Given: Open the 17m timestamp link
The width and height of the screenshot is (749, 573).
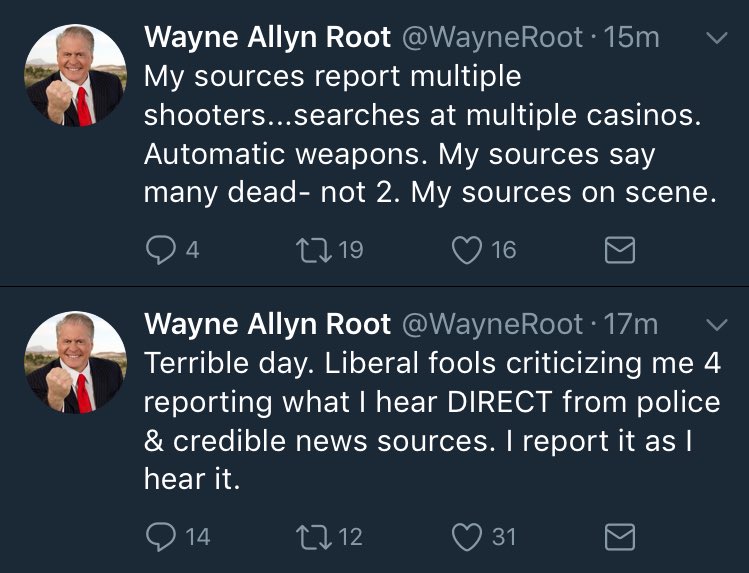Looking at the screenshot, I should click(632, 325).
